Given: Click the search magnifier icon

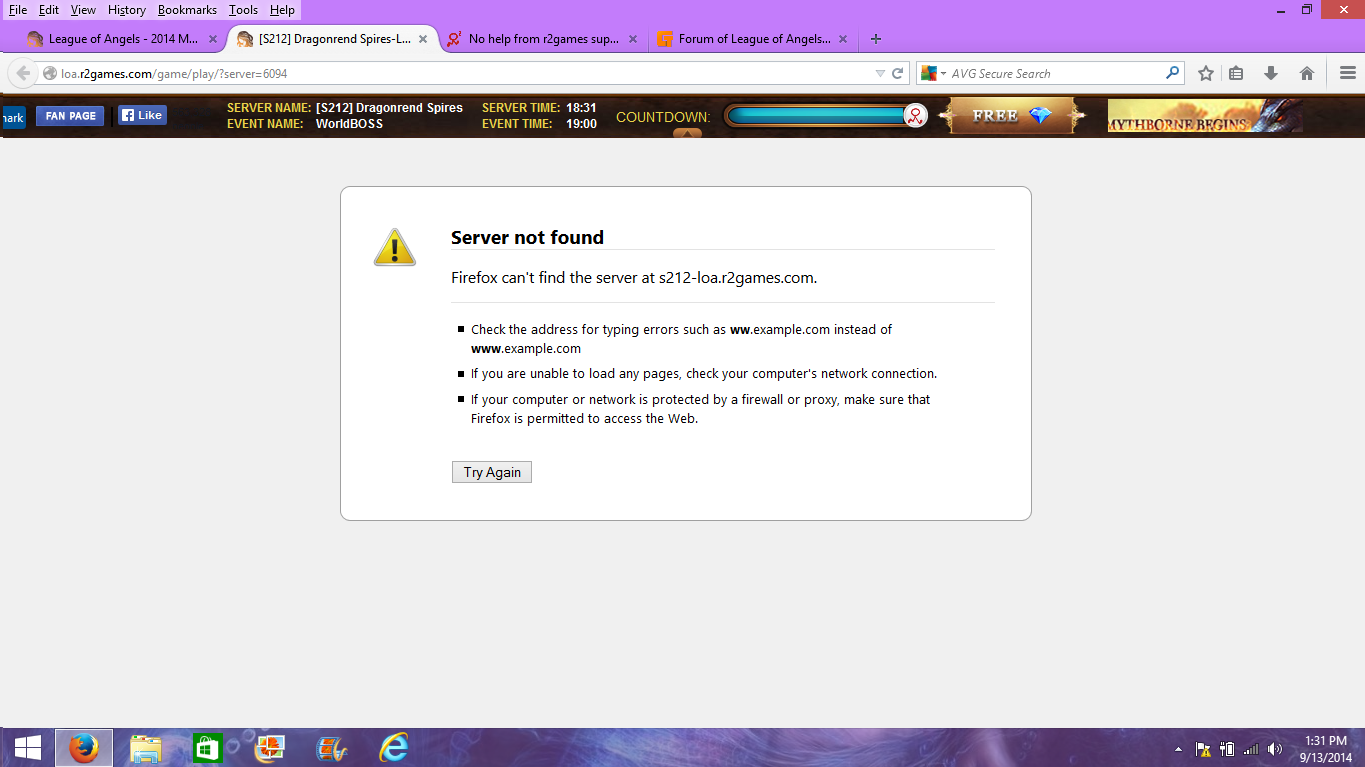Looking at the screenshot, I should [x=1172, y=73].
